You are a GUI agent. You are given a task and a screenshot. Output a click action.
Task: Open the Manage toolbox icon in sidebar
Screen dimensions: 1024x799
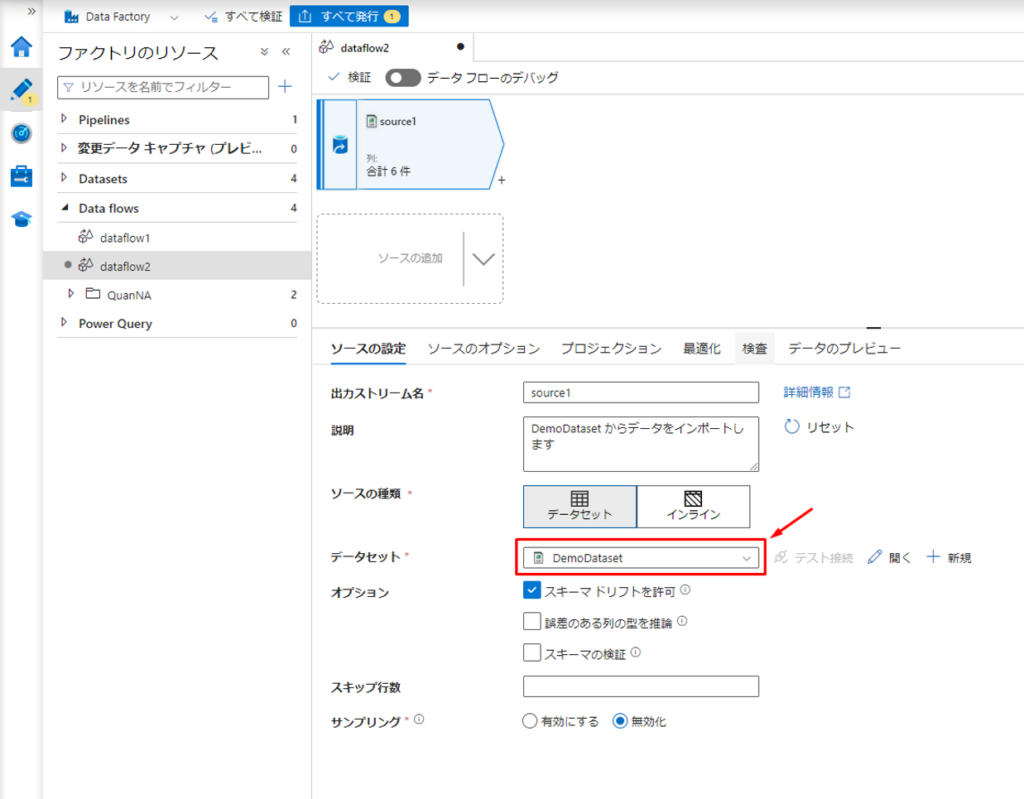coord(21,176)
